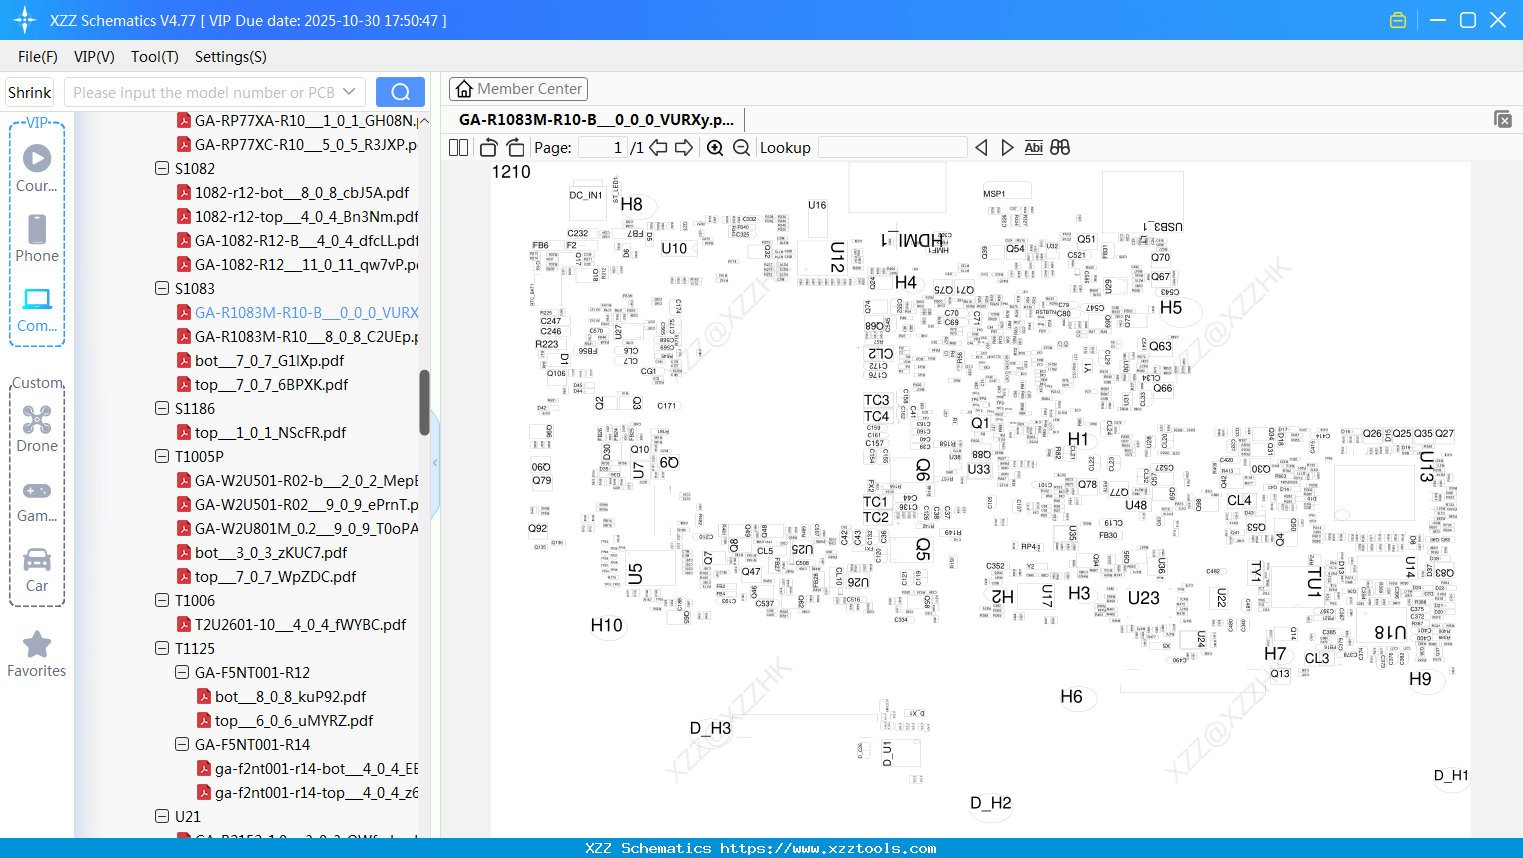Image resolution: width=1523 pixels, height=858 pixels.
Task: Open the Tool(T) menu
Action: [155, 57]
